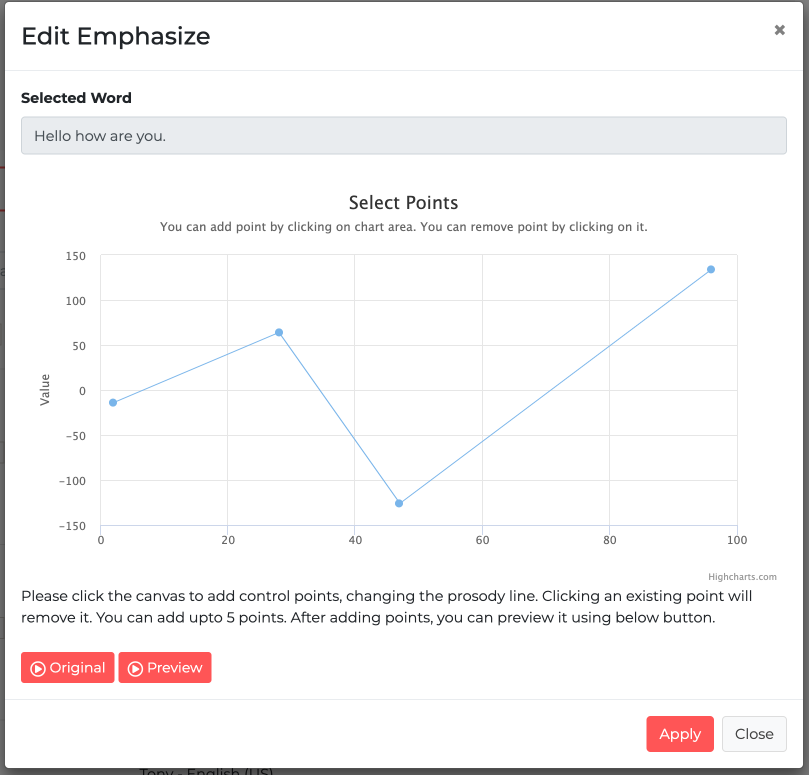Click the play icon on the Preview button

135,668
